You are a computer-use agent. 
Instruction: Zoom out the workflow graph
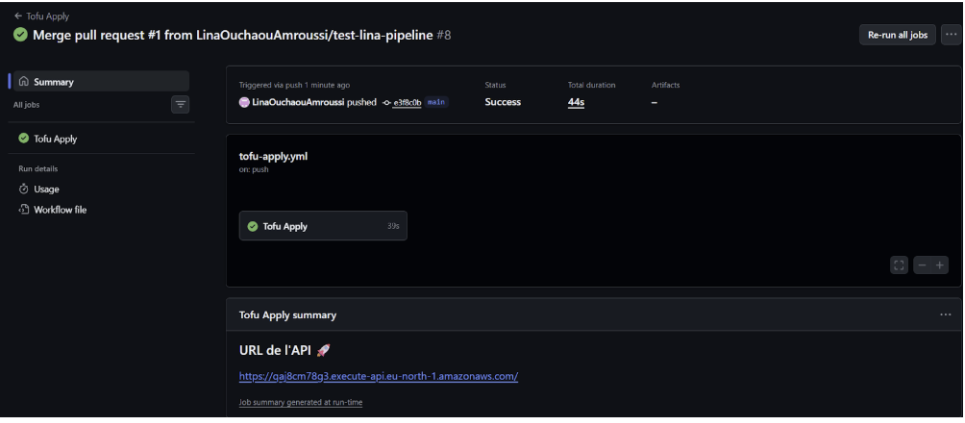coord(922,265)
